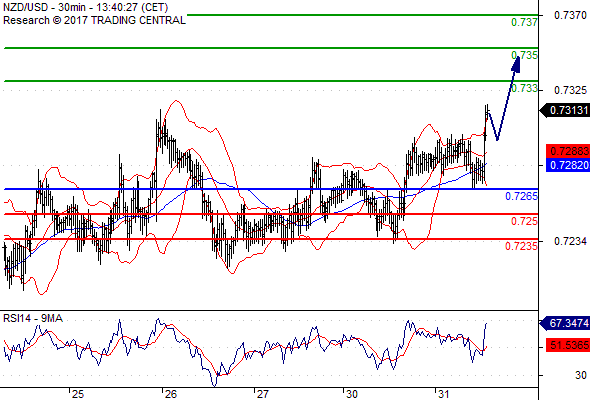Click the red 0.7235 support label

pyautogui.click(x=521, y=246)
